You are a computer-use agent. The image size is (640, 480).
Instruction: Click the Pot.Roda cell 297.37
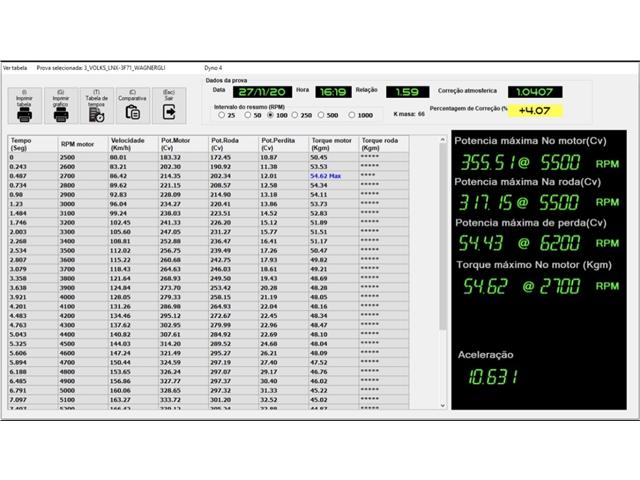click(233, 381)
